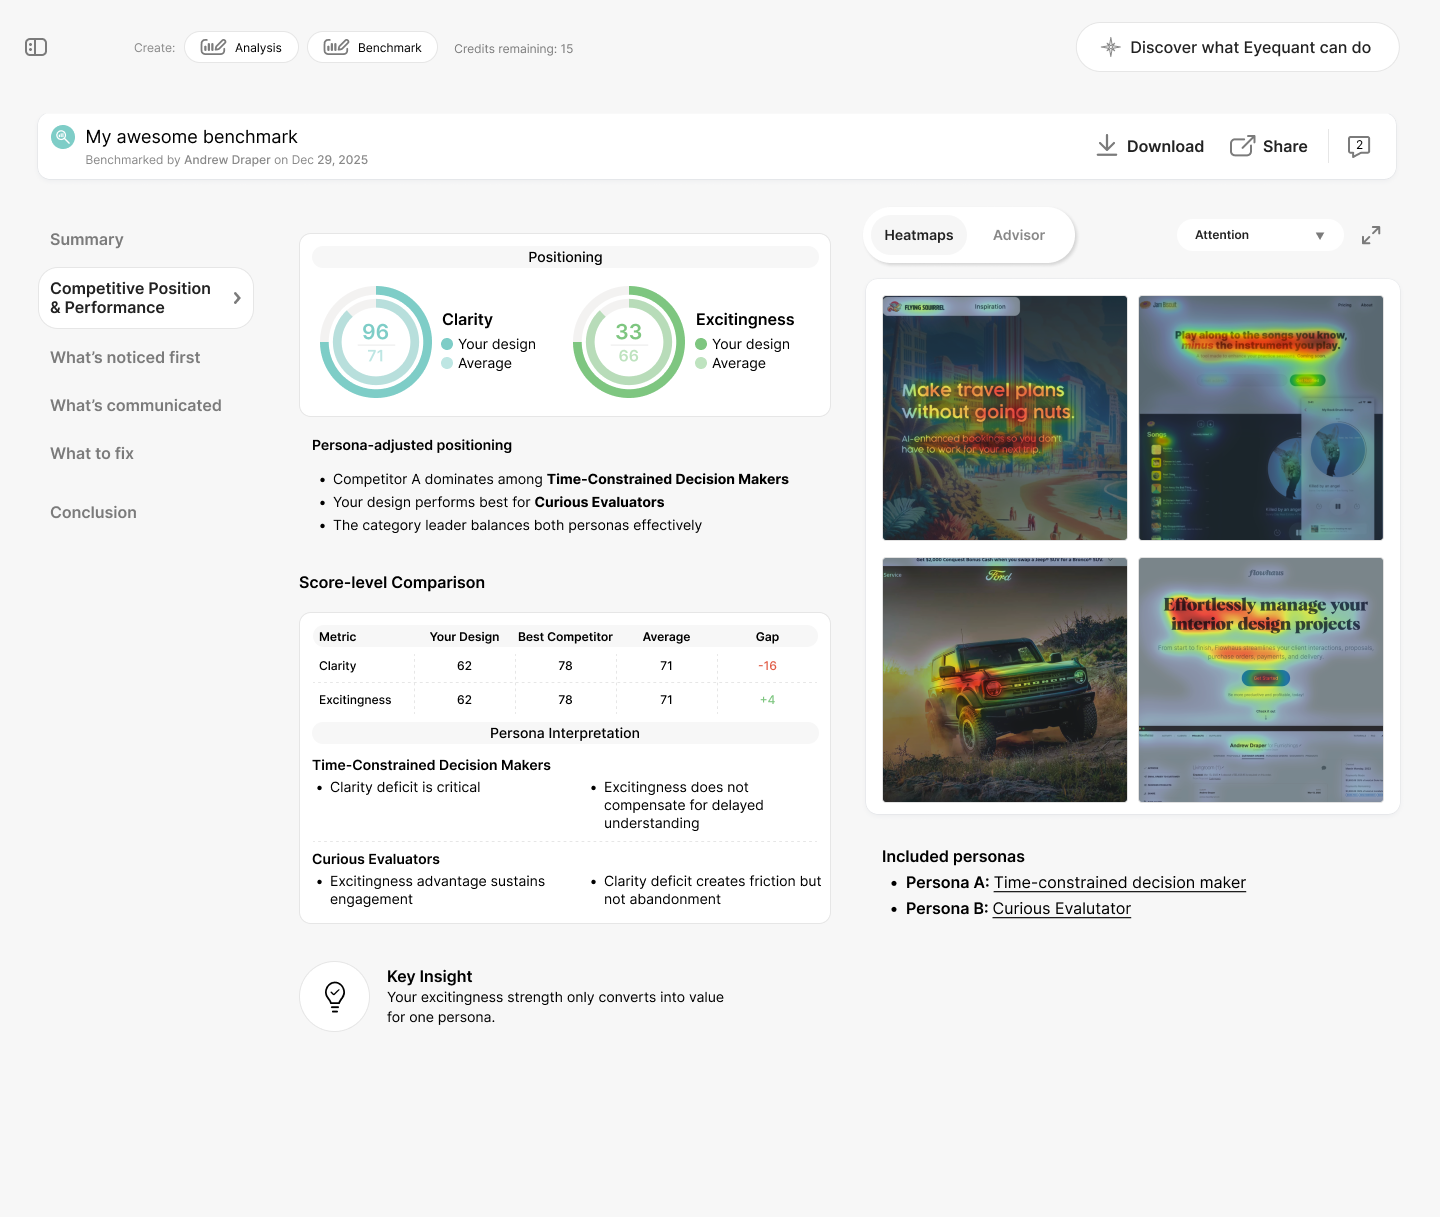
Task: Click the Persona Interpretation header bar
Action: 565,733
